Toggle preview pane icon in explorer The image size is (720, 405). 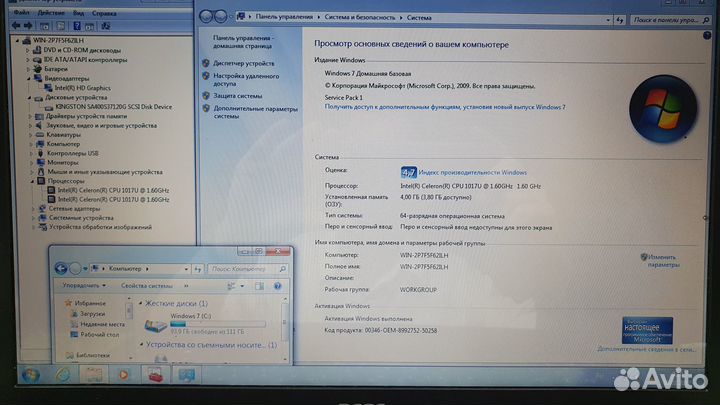coord(259,286)
